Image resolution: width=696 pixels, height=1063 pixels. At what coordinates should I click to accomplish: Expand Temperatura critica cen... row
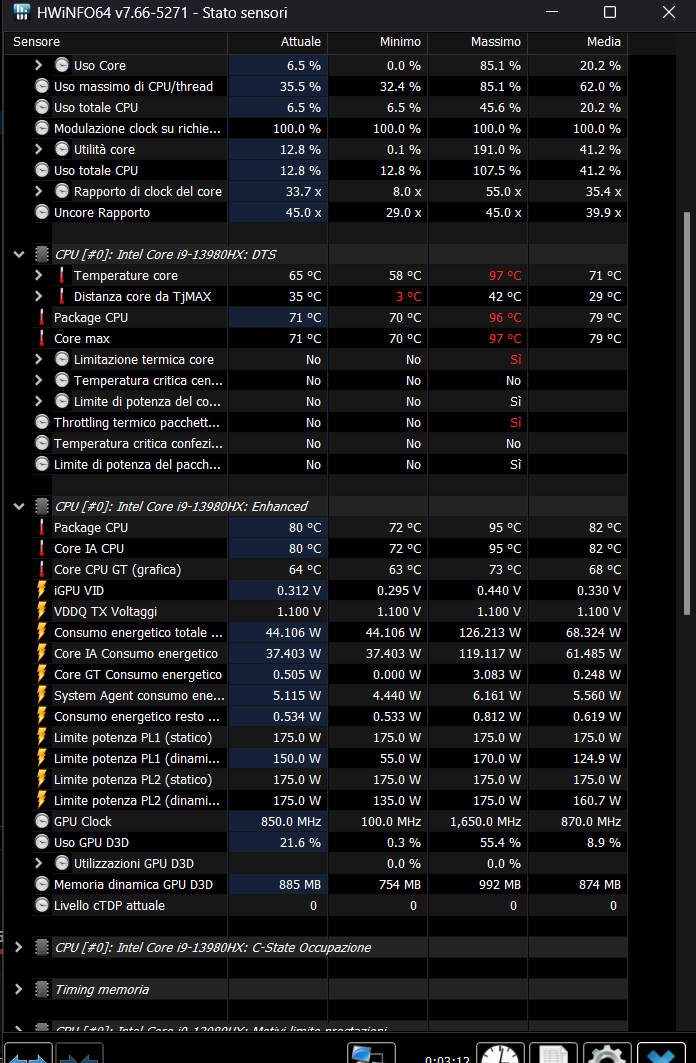39,381
